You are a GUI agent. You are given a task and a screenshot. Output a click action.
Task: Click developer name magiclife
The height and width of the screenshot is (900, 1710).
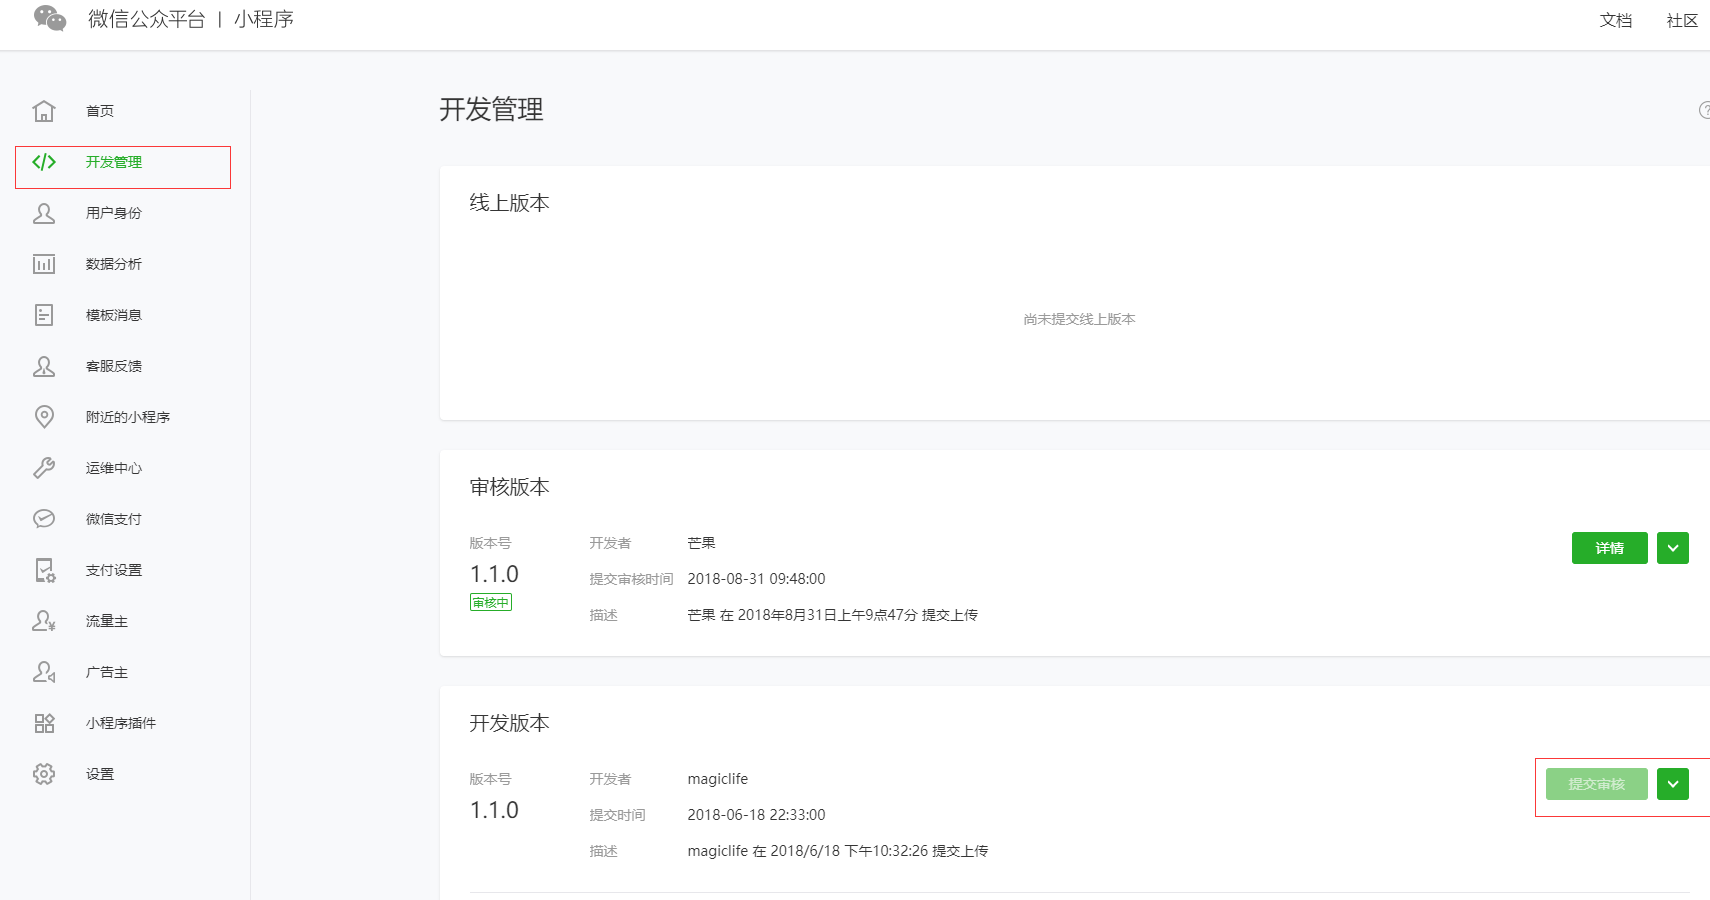[x=718, y=779]
